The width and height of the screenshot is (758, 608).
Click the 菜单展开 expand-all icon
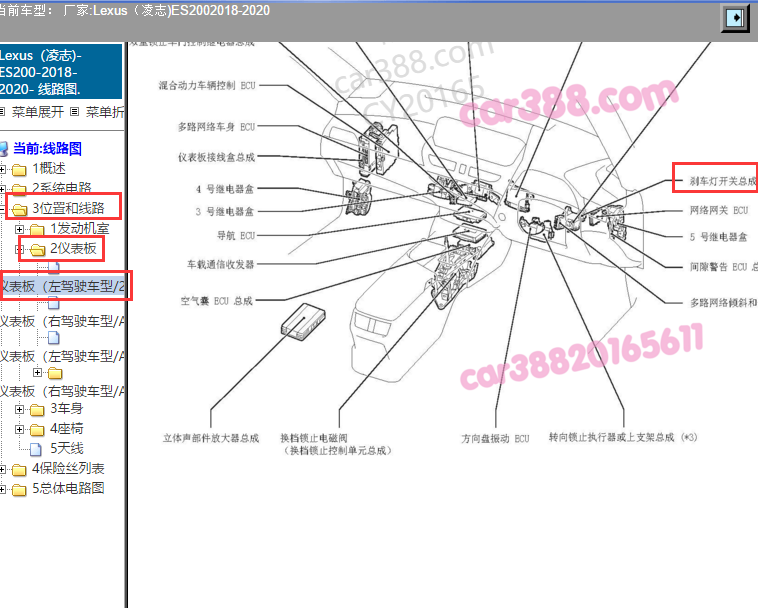pyautogui.click(x=2, y=112)
